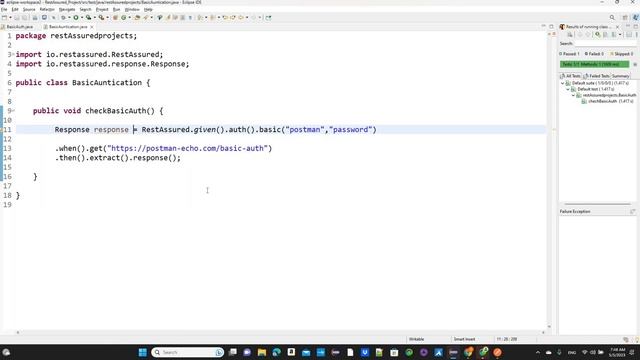Click the Coverage run toolbar icon
Viewport: 640px width, 360px height.
(88, 18)
